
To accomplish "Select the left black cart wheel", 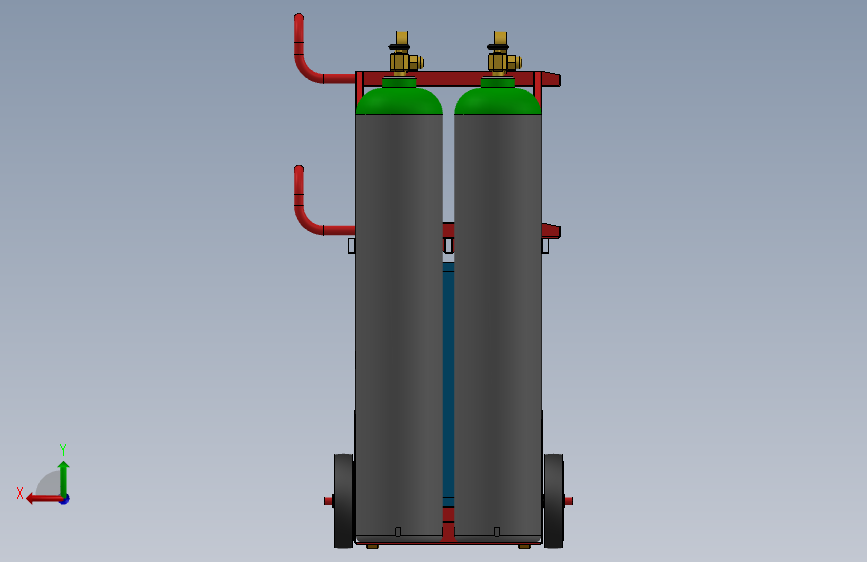I will tap(343, 501).
